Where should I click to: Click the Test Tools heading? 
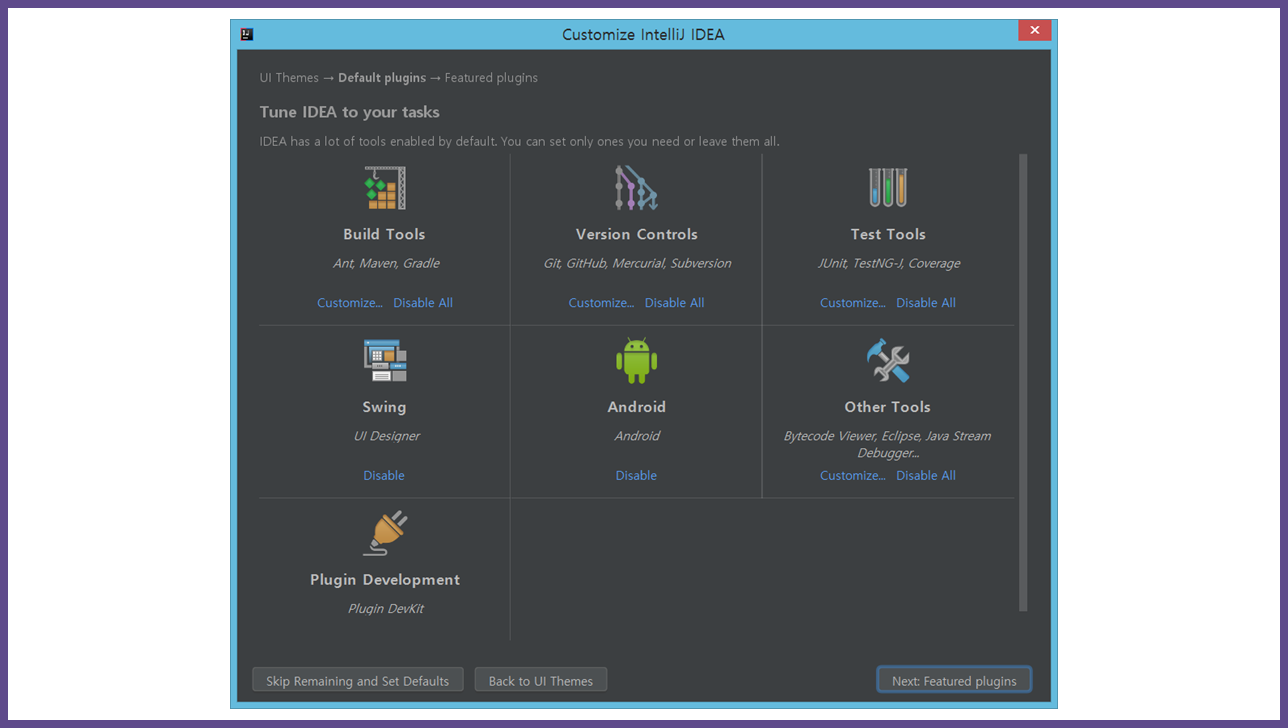888,234
